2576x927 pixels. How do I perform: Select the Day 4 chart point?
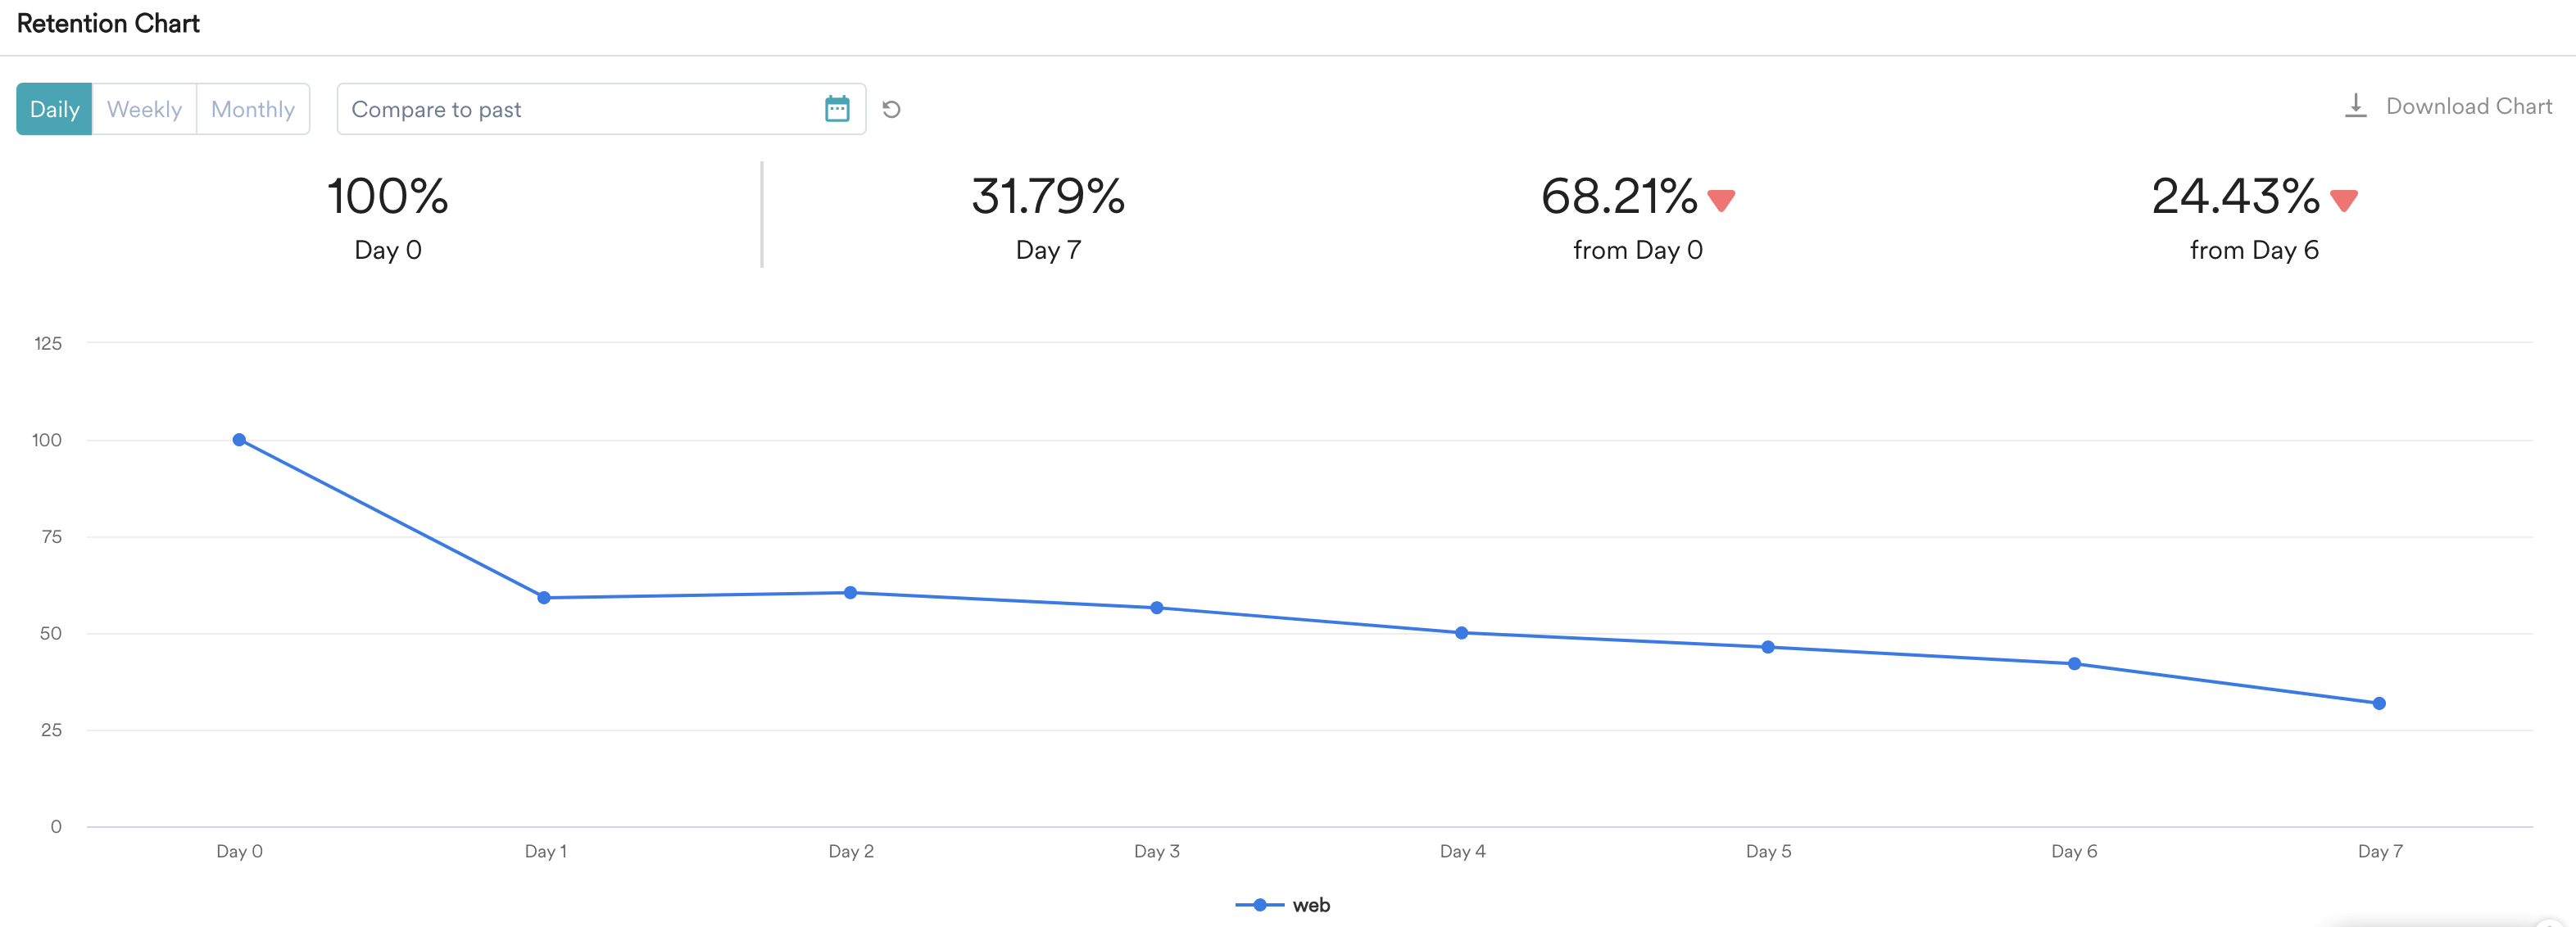point(1461,633)
